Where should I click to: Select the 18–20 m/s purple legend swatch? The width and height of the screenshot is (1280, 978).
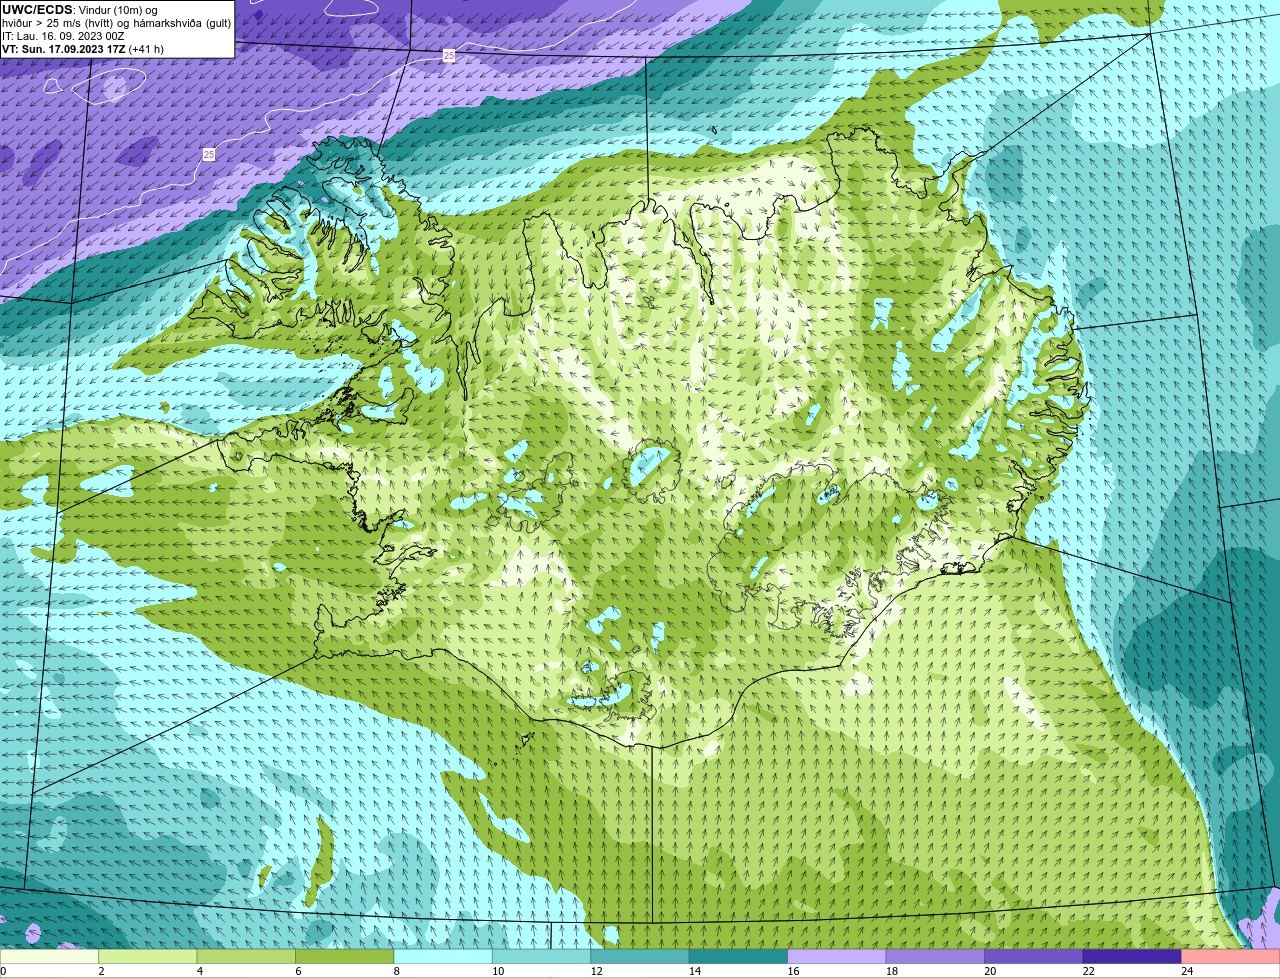[x=935, y=956]
